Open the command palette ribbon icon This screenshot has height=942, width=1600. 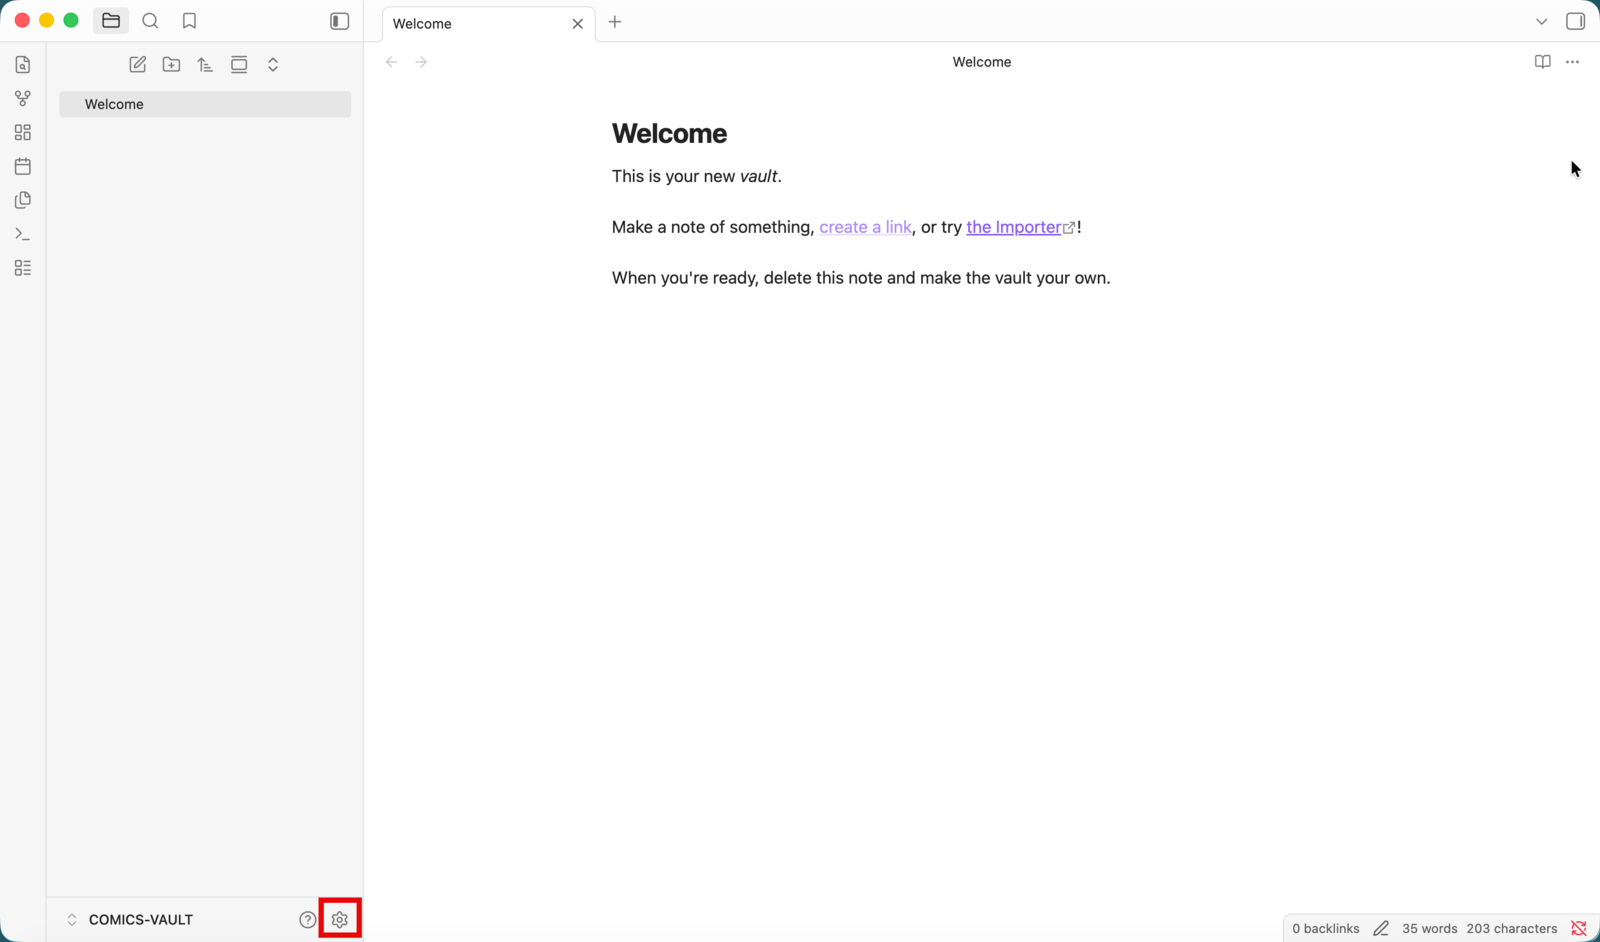[x=23, y=234]
